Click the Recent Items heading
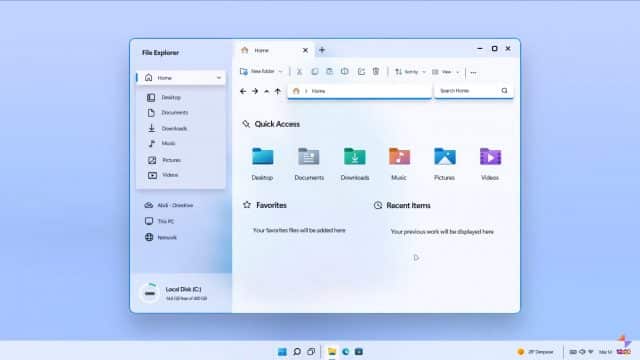This screenshot has width=640, height=360. coord(409,205)
